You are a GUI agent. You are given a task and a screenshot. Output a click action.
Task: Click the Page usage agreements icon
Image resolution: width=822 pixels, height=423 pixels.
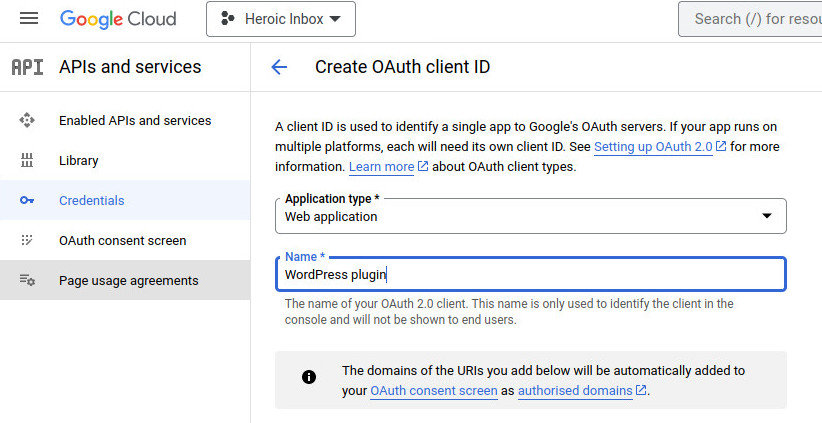27,280
